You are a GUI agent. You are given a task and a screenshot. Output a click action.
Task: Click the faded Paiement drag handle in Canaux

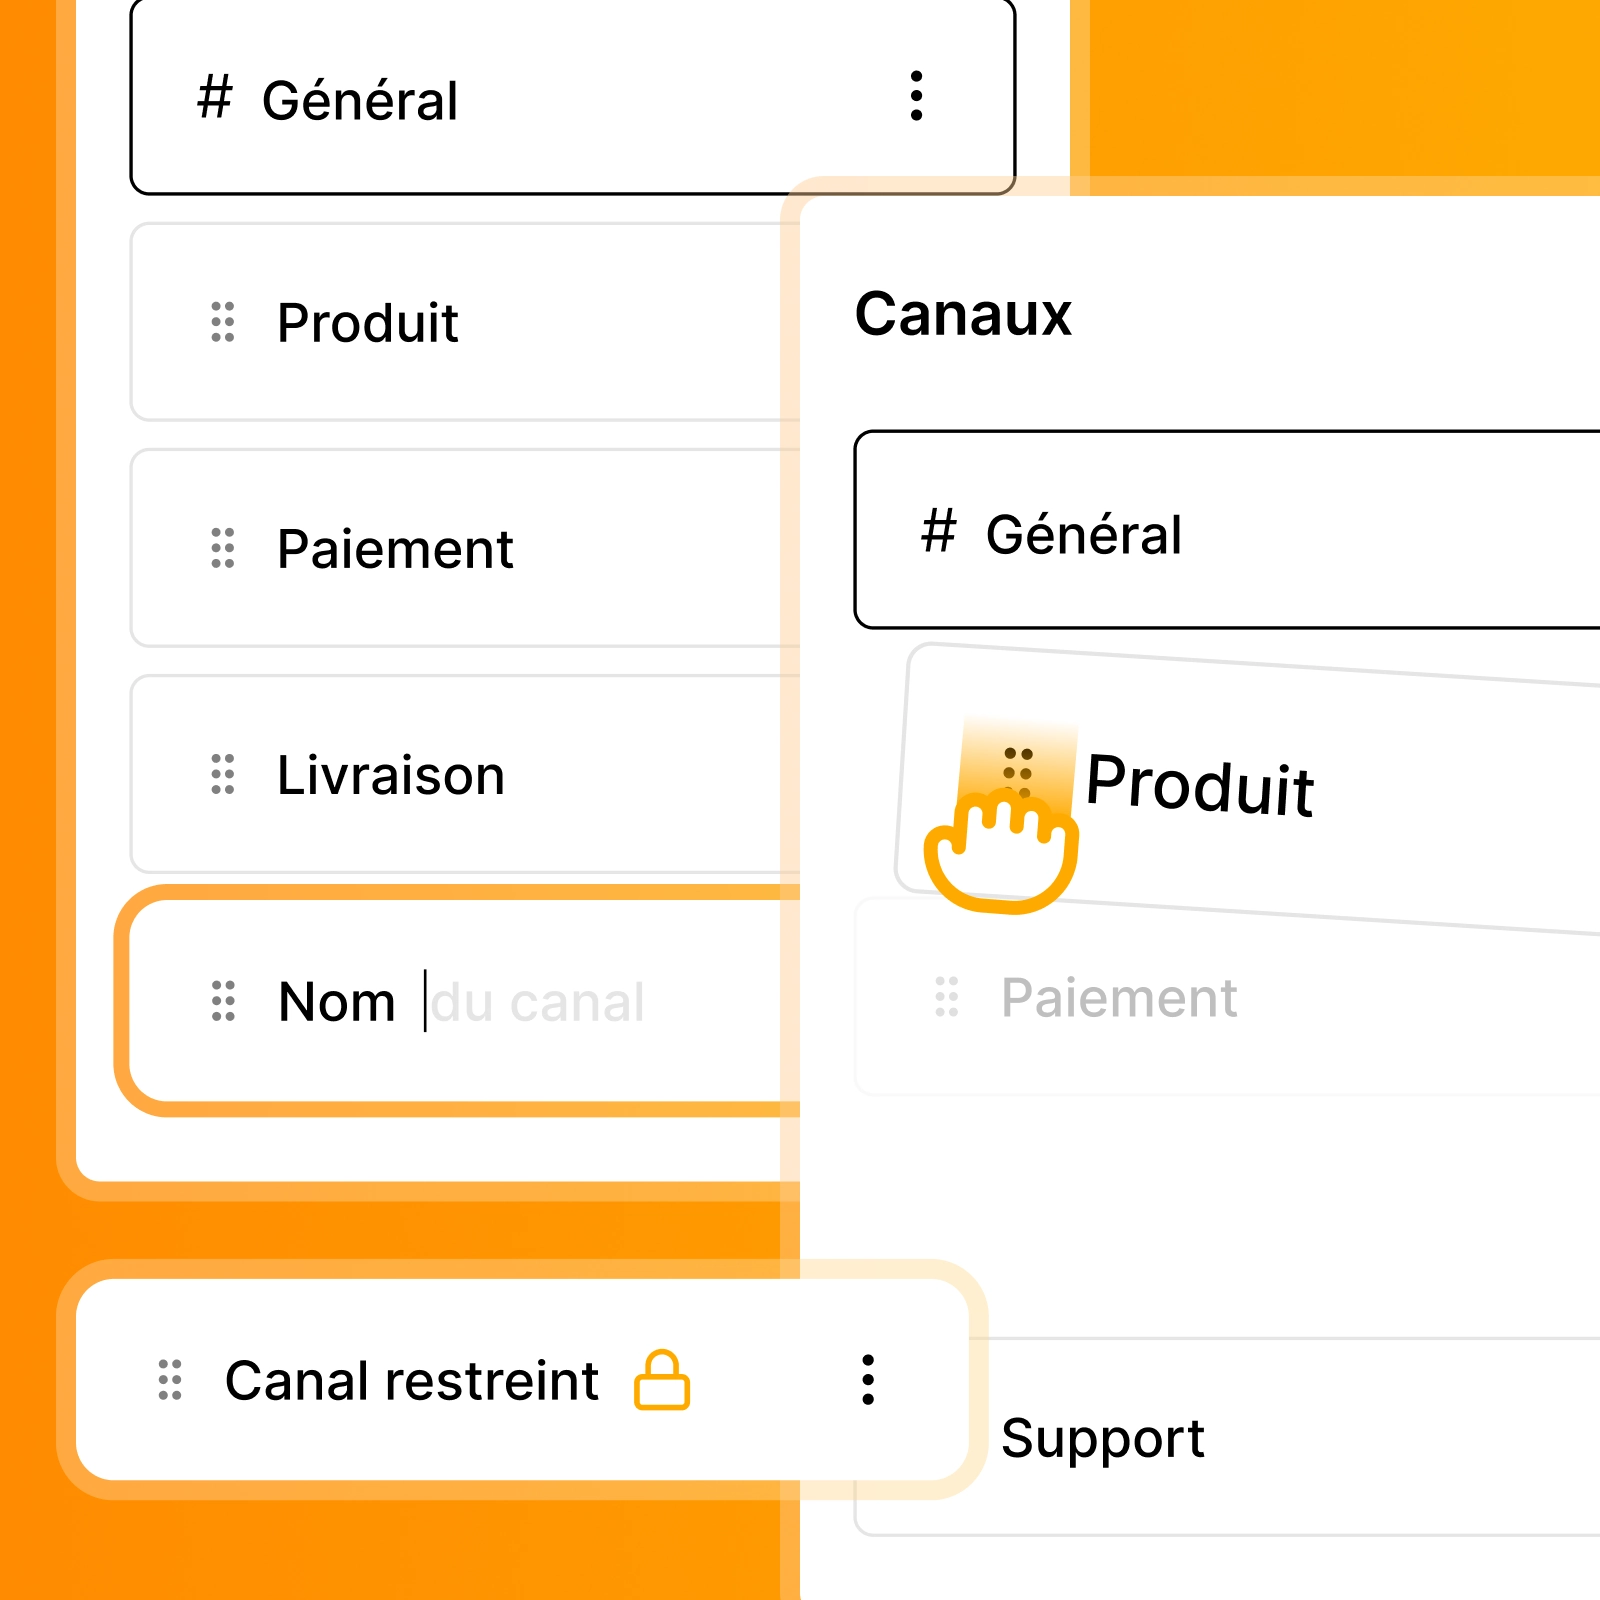947,997
